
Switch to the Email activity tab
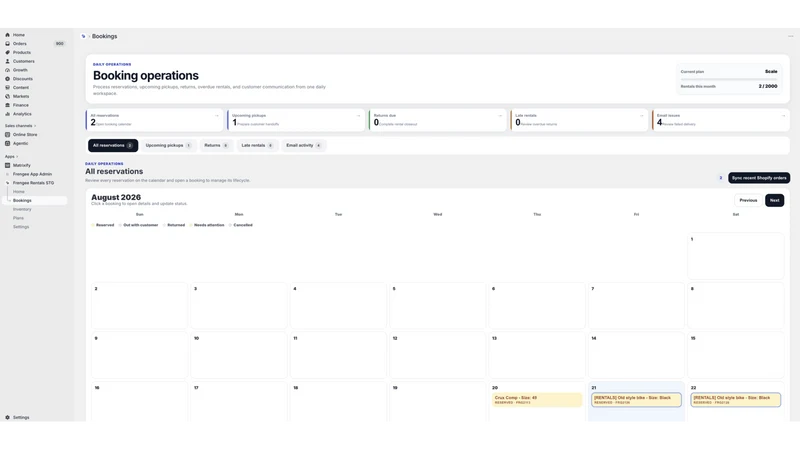point(304,145)
